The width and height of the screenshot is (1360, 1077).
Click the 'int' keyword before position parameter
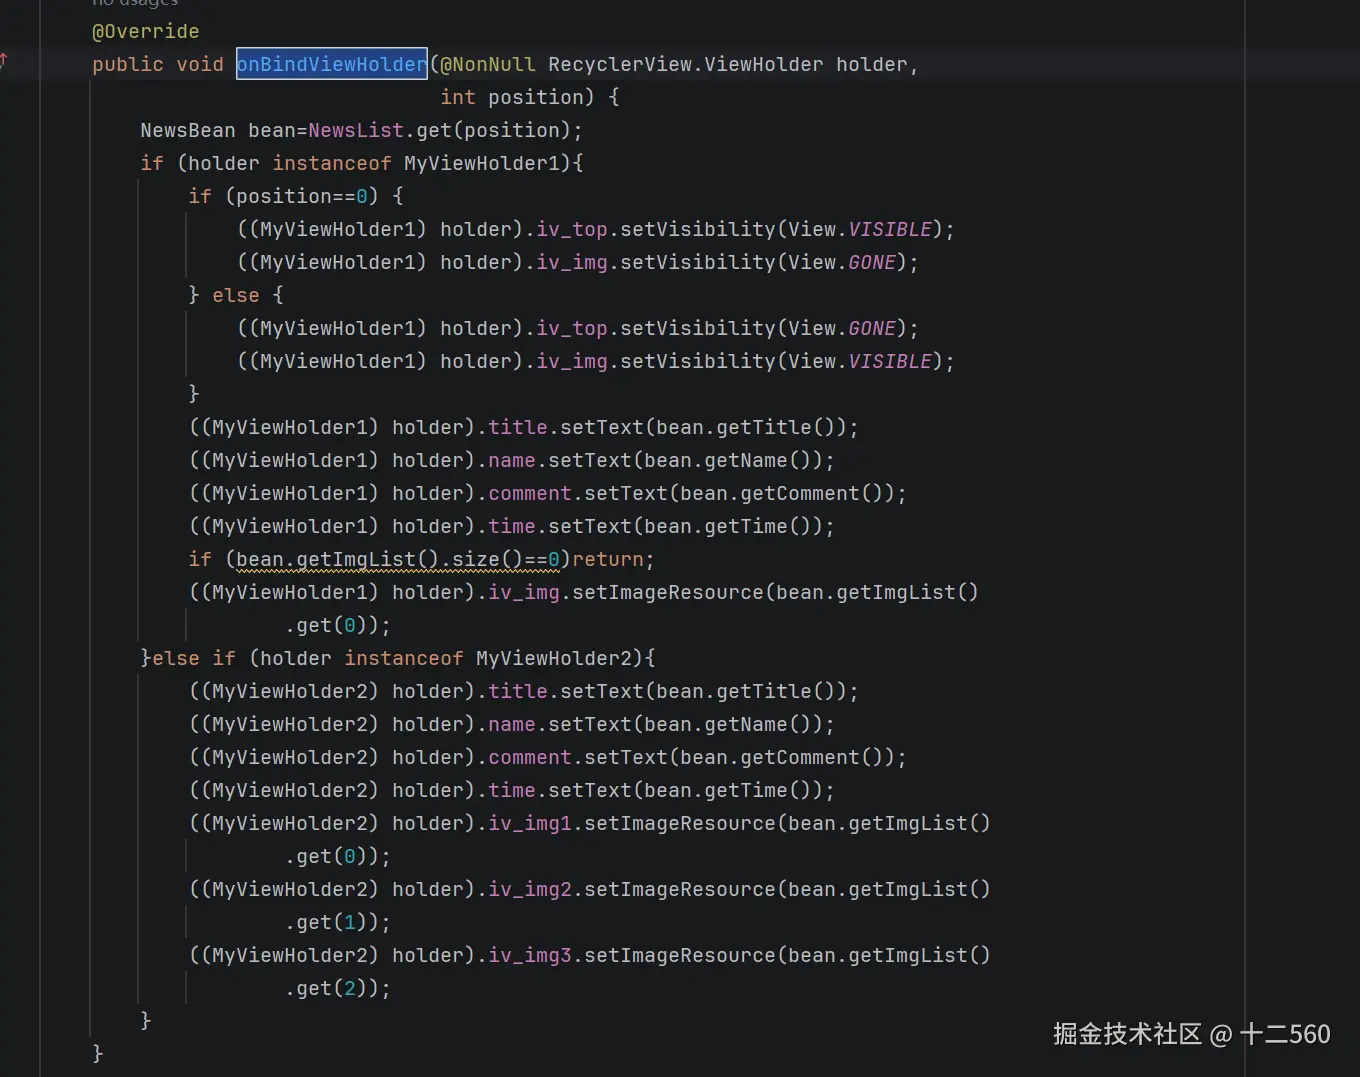458,97
